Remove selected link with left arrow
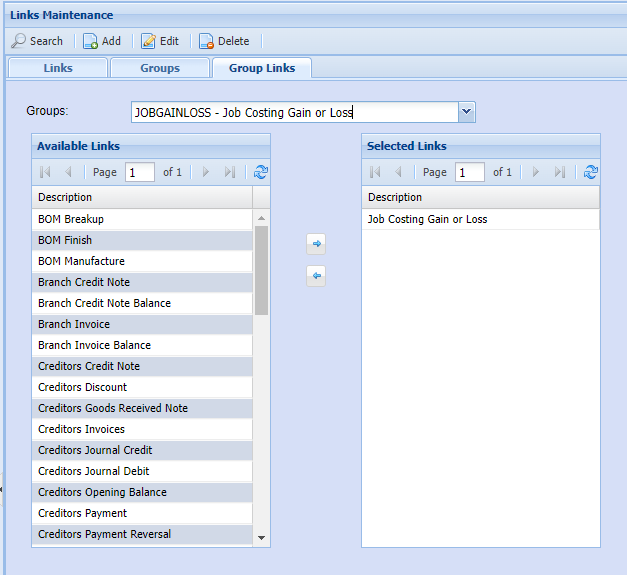 point(316,276)
